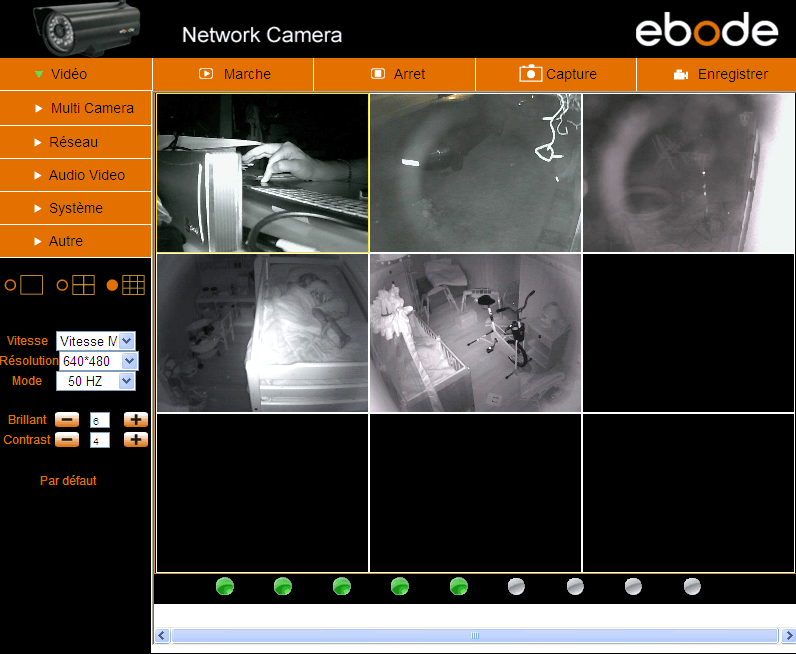Click the camera product image in header
Image resolution: width=796 pixels, height=654 pixels.
(87, 29)
